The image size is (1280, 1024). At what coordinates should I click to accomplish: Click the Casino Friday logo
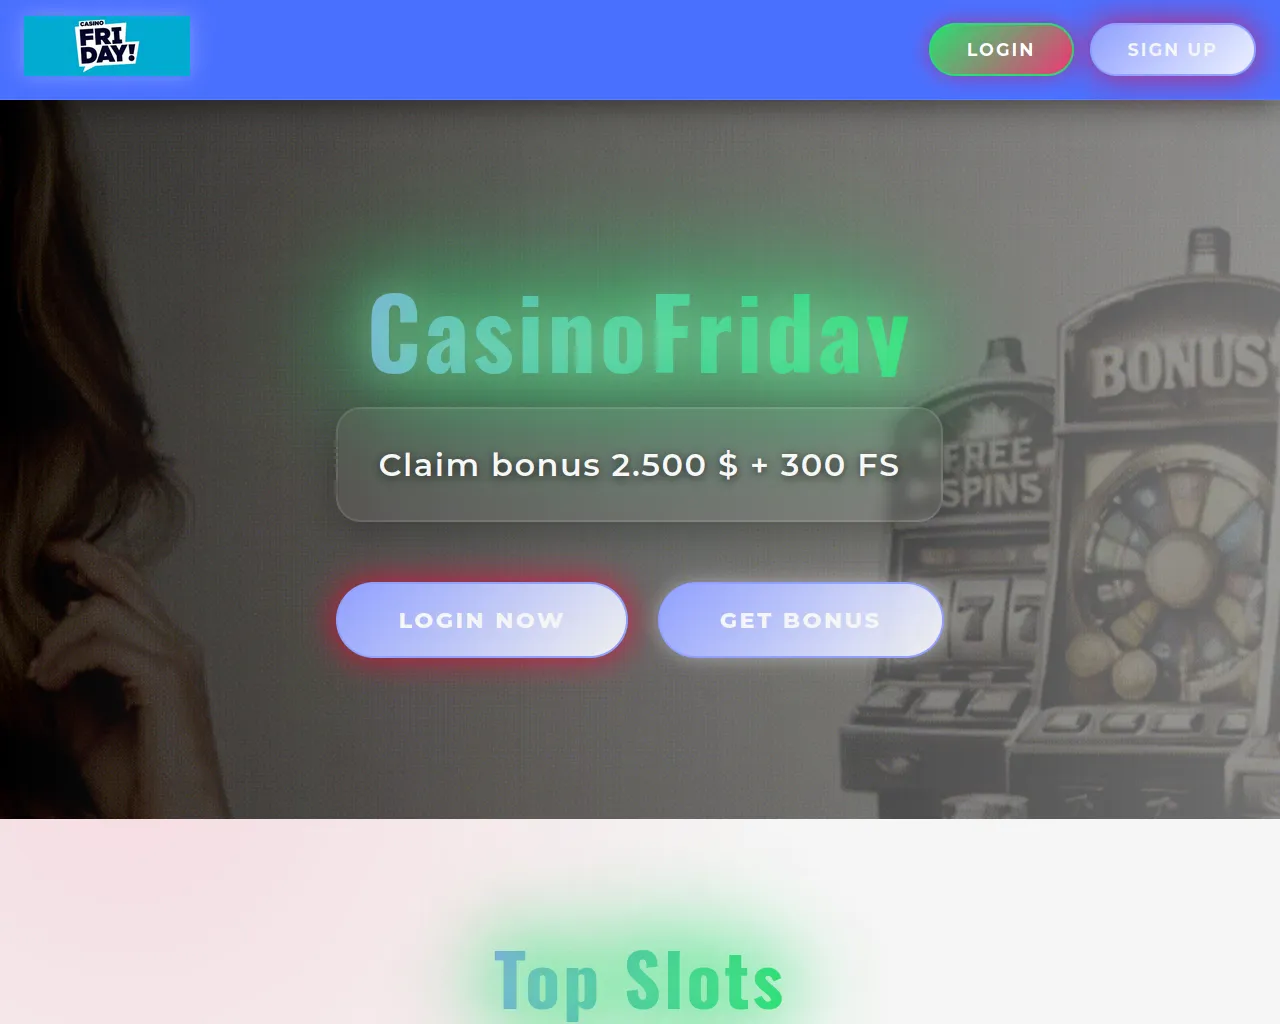pyautogui.click(x=107, y=45)
